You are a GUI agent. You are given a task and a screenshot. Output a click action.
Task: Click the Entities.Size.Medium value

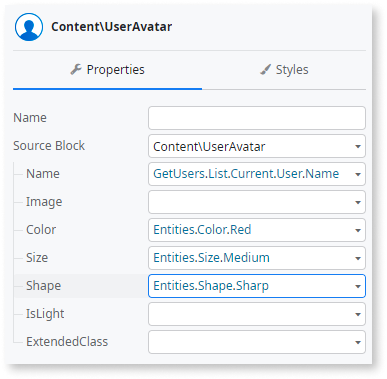211,258
